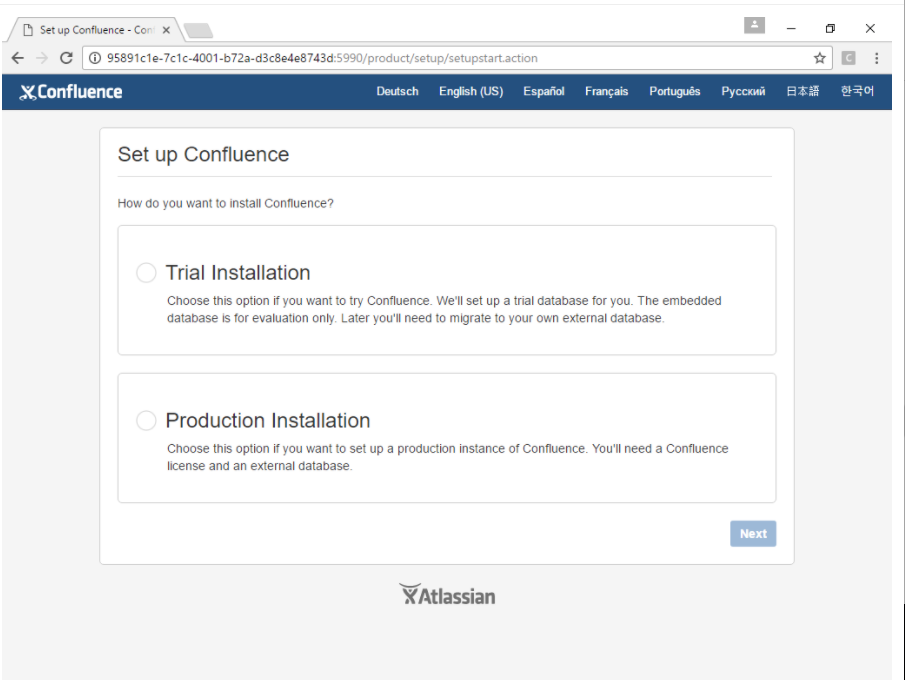This screenshot has height=680, width=905.
Task: Switch language to Español
Action: (x=544, y=91)
